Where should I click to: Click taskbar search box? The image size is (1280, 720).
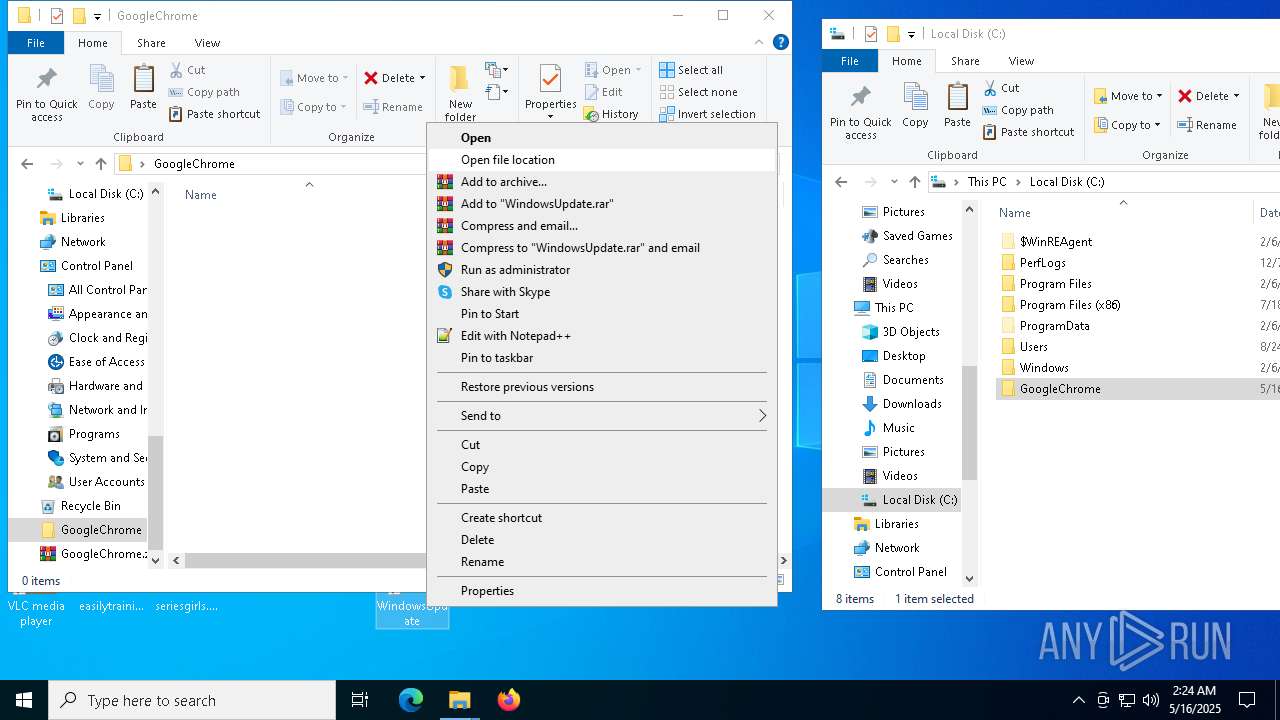coord(192,700)
